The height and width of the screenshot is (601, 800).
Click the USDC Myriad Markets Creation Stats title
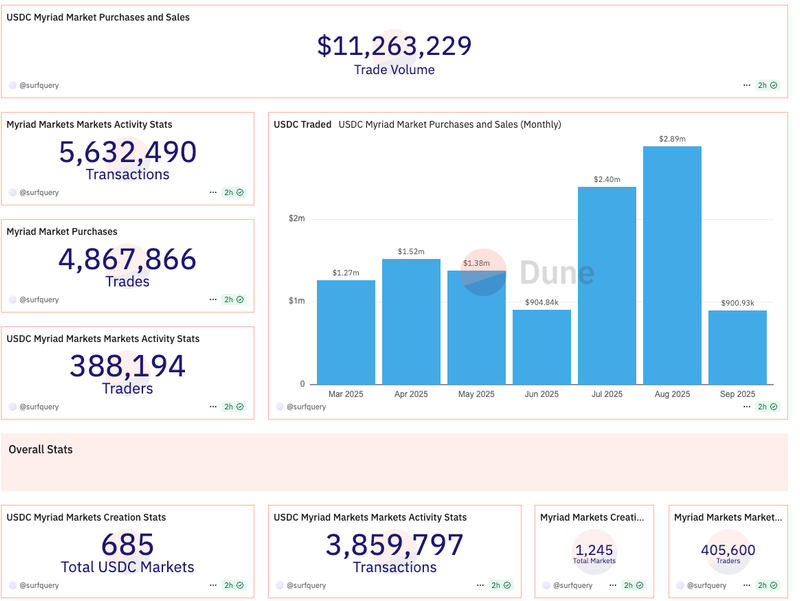click(86, 518)
